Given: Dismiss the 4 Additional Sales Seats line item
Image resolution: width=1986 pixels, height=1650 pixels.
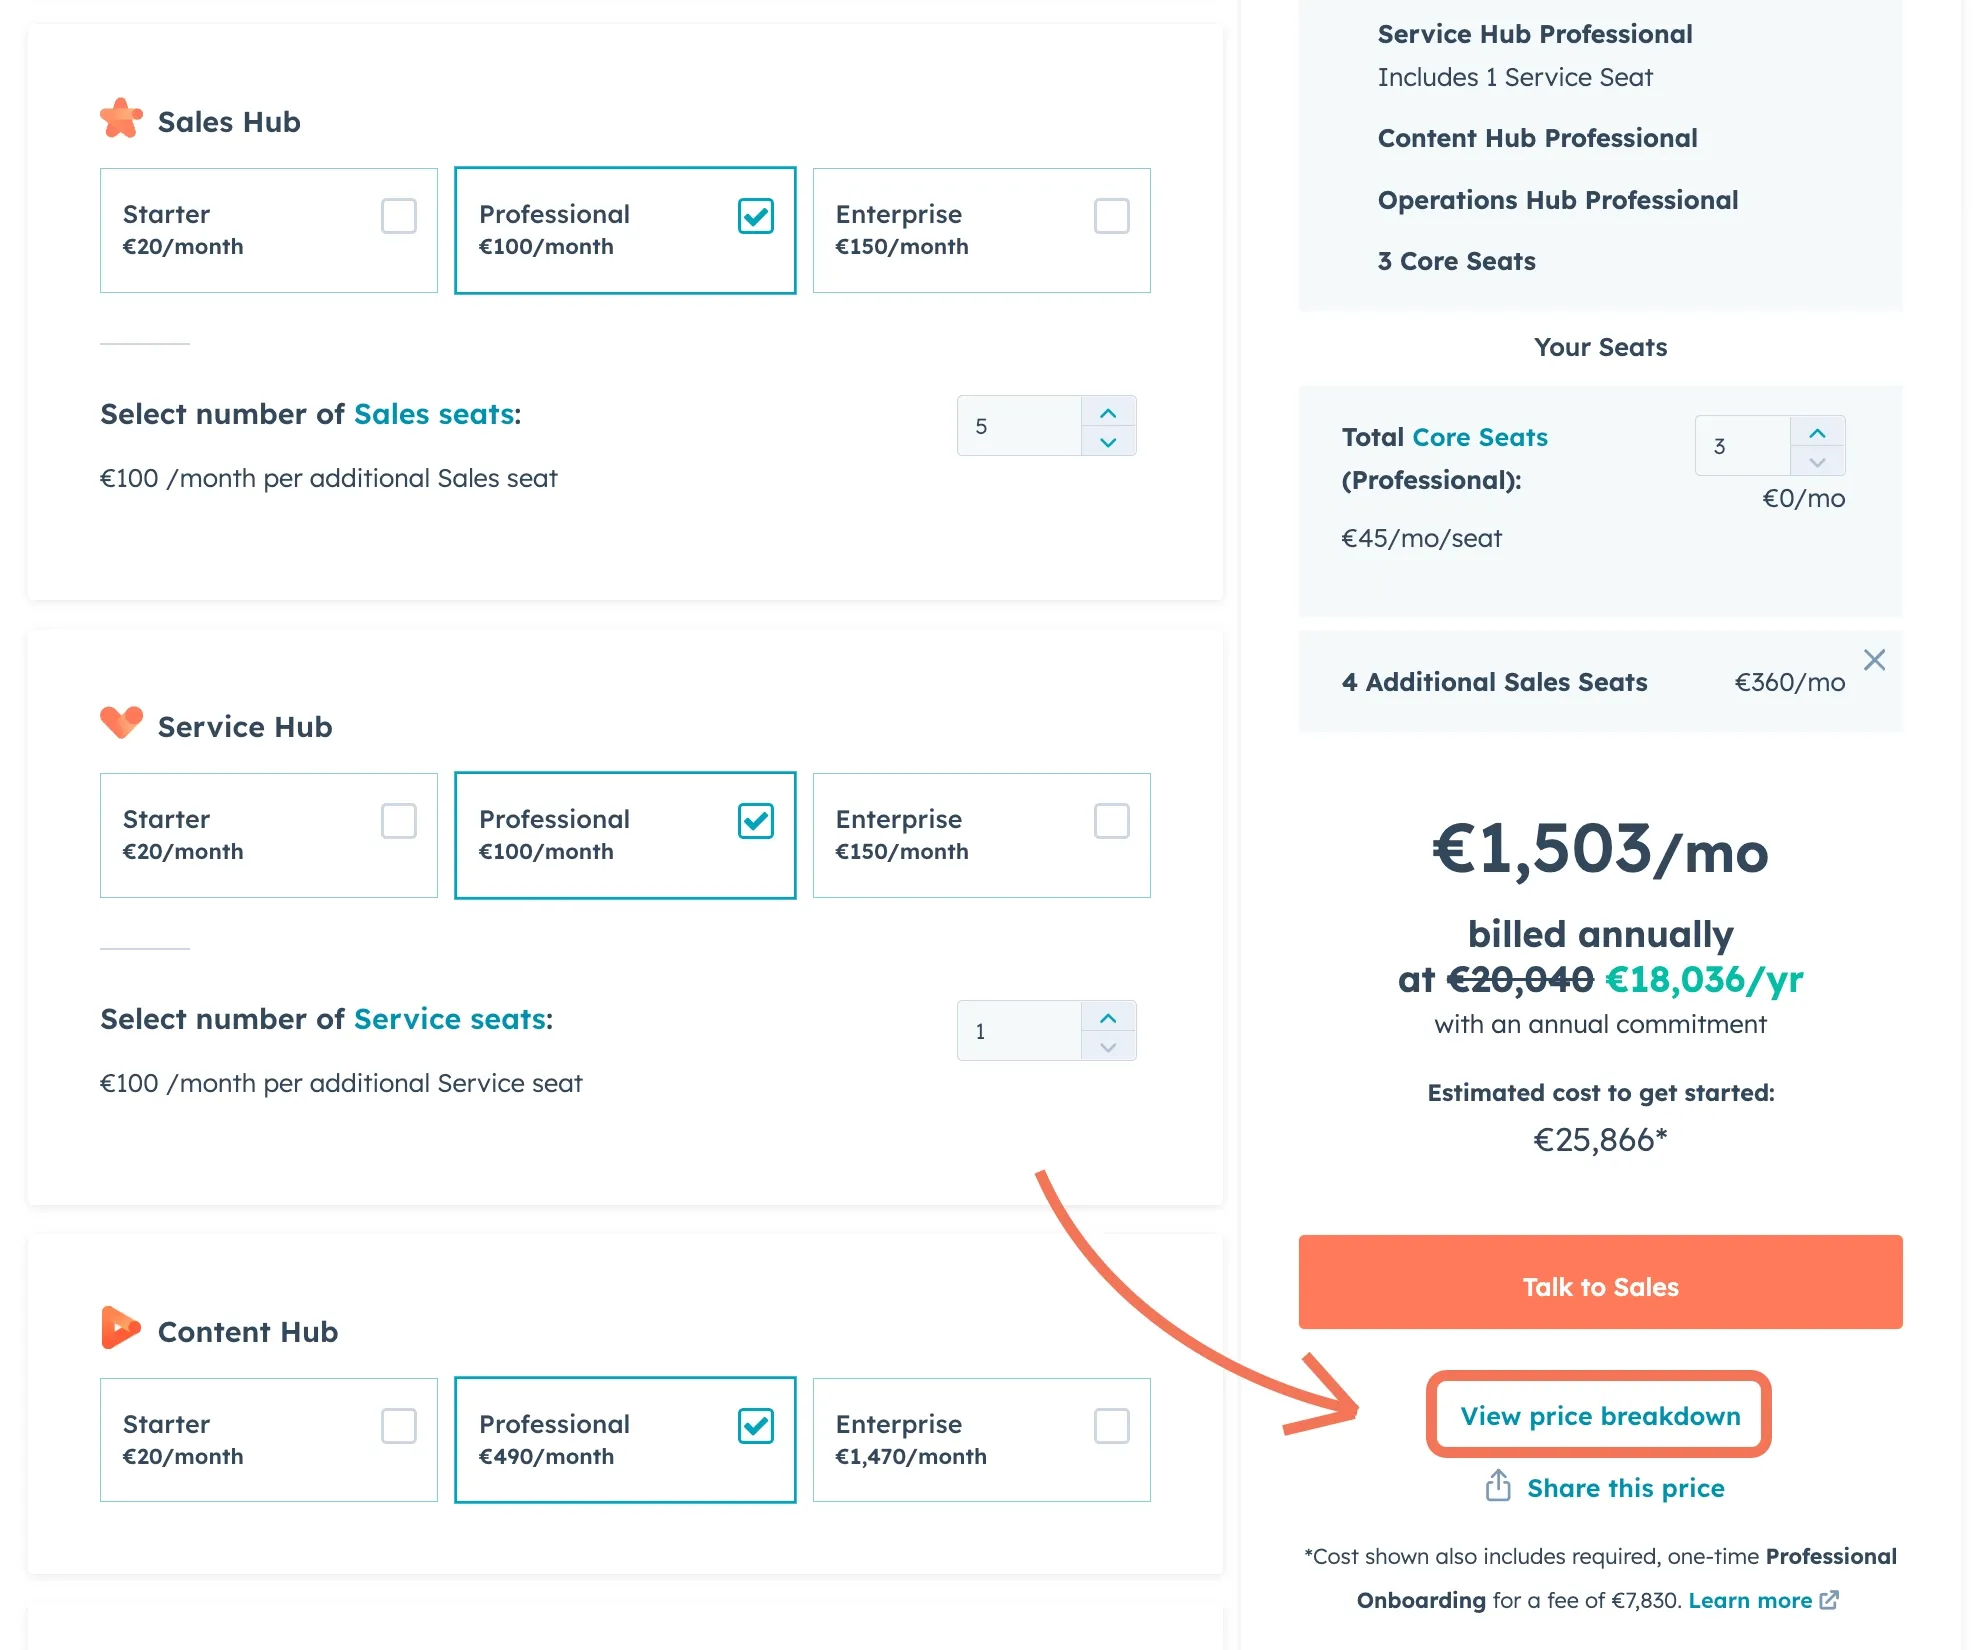Looking at the screenshot, I should click(x=1875, y=660).
